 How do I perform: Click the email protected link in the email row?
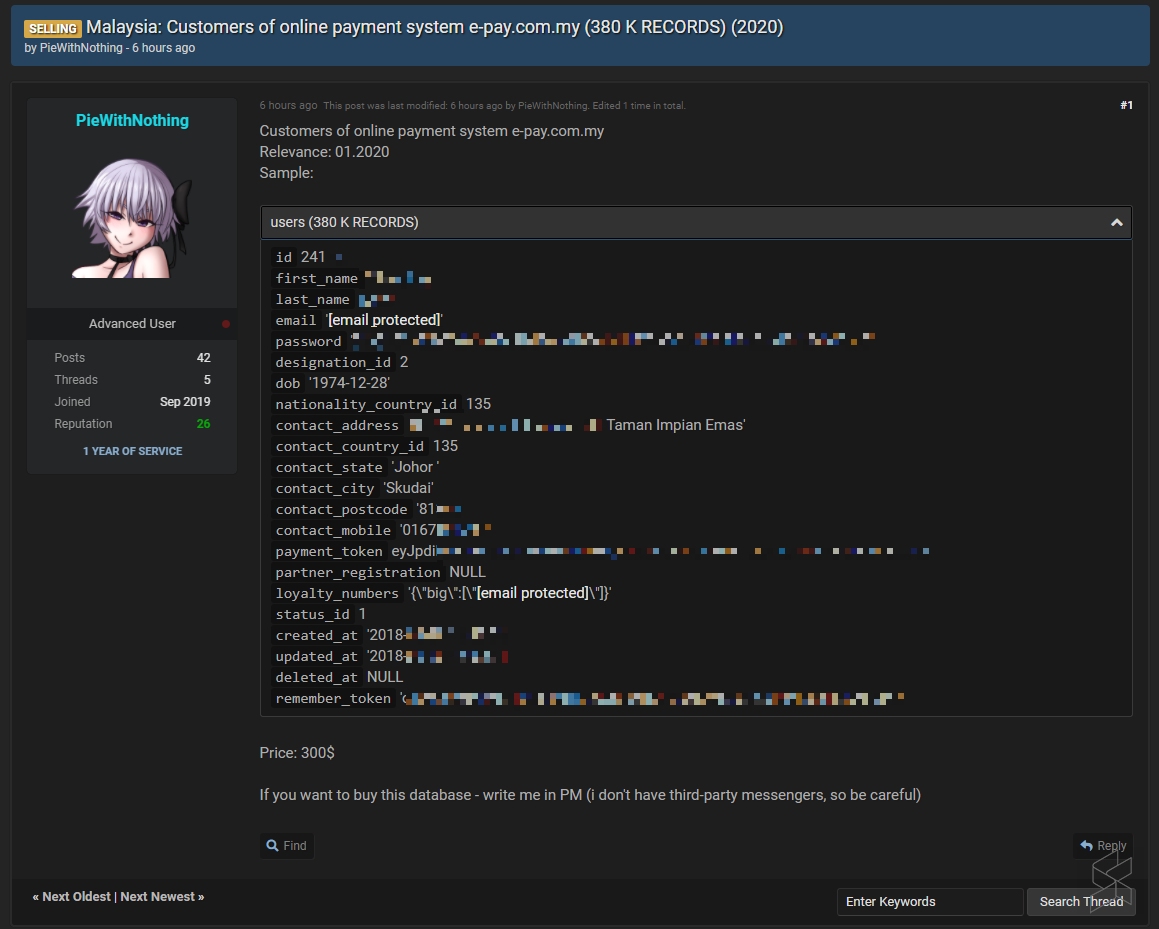(x=384, y=320)
